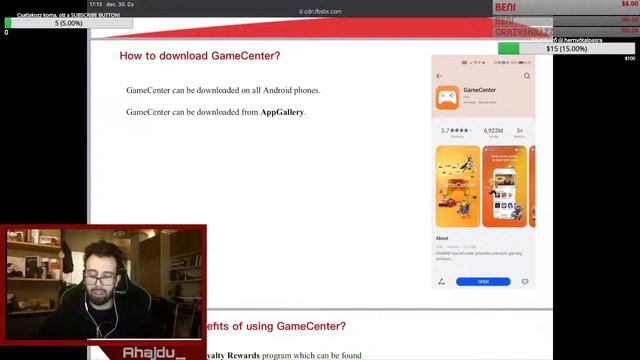Image resolution: width=640 pixels, height=360 pixels.
Task: Click the 3.7 star rating
Action: [456, 131]
